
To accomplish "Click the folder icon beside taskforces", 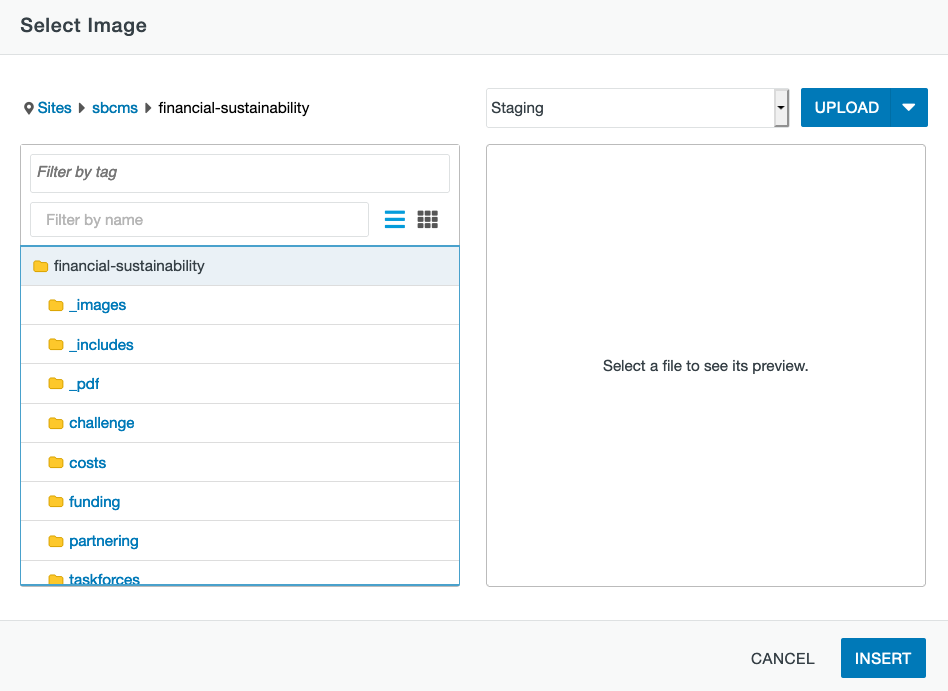I will [56, 578].
